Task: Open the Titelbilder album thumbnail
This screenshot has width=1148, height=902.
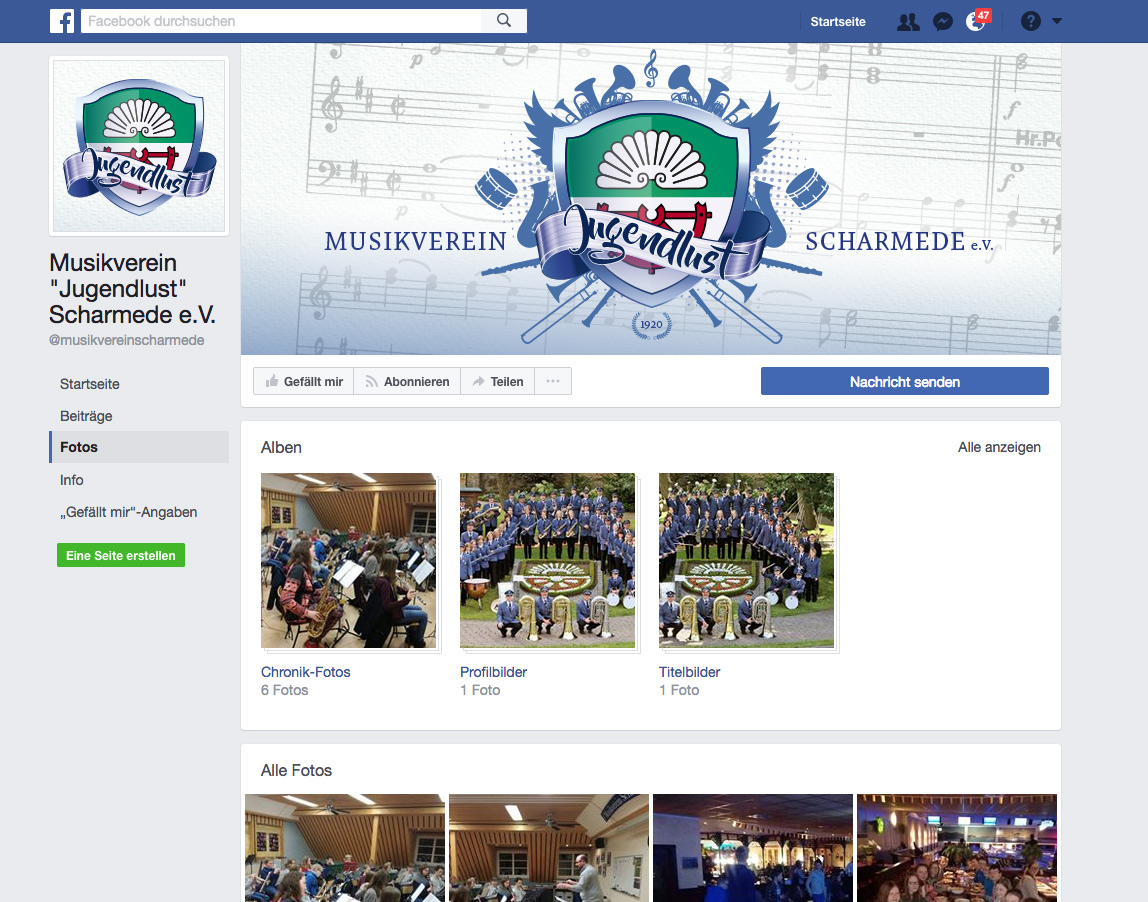Action: 747,560
